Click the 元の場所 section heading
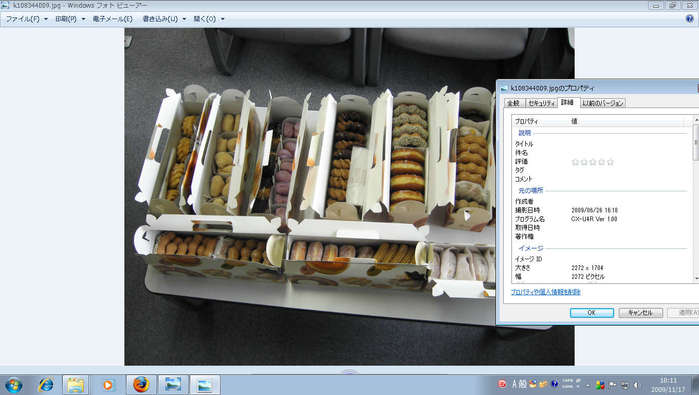The width and height of the screenshot is (699, 395). [x=530, y=190]
